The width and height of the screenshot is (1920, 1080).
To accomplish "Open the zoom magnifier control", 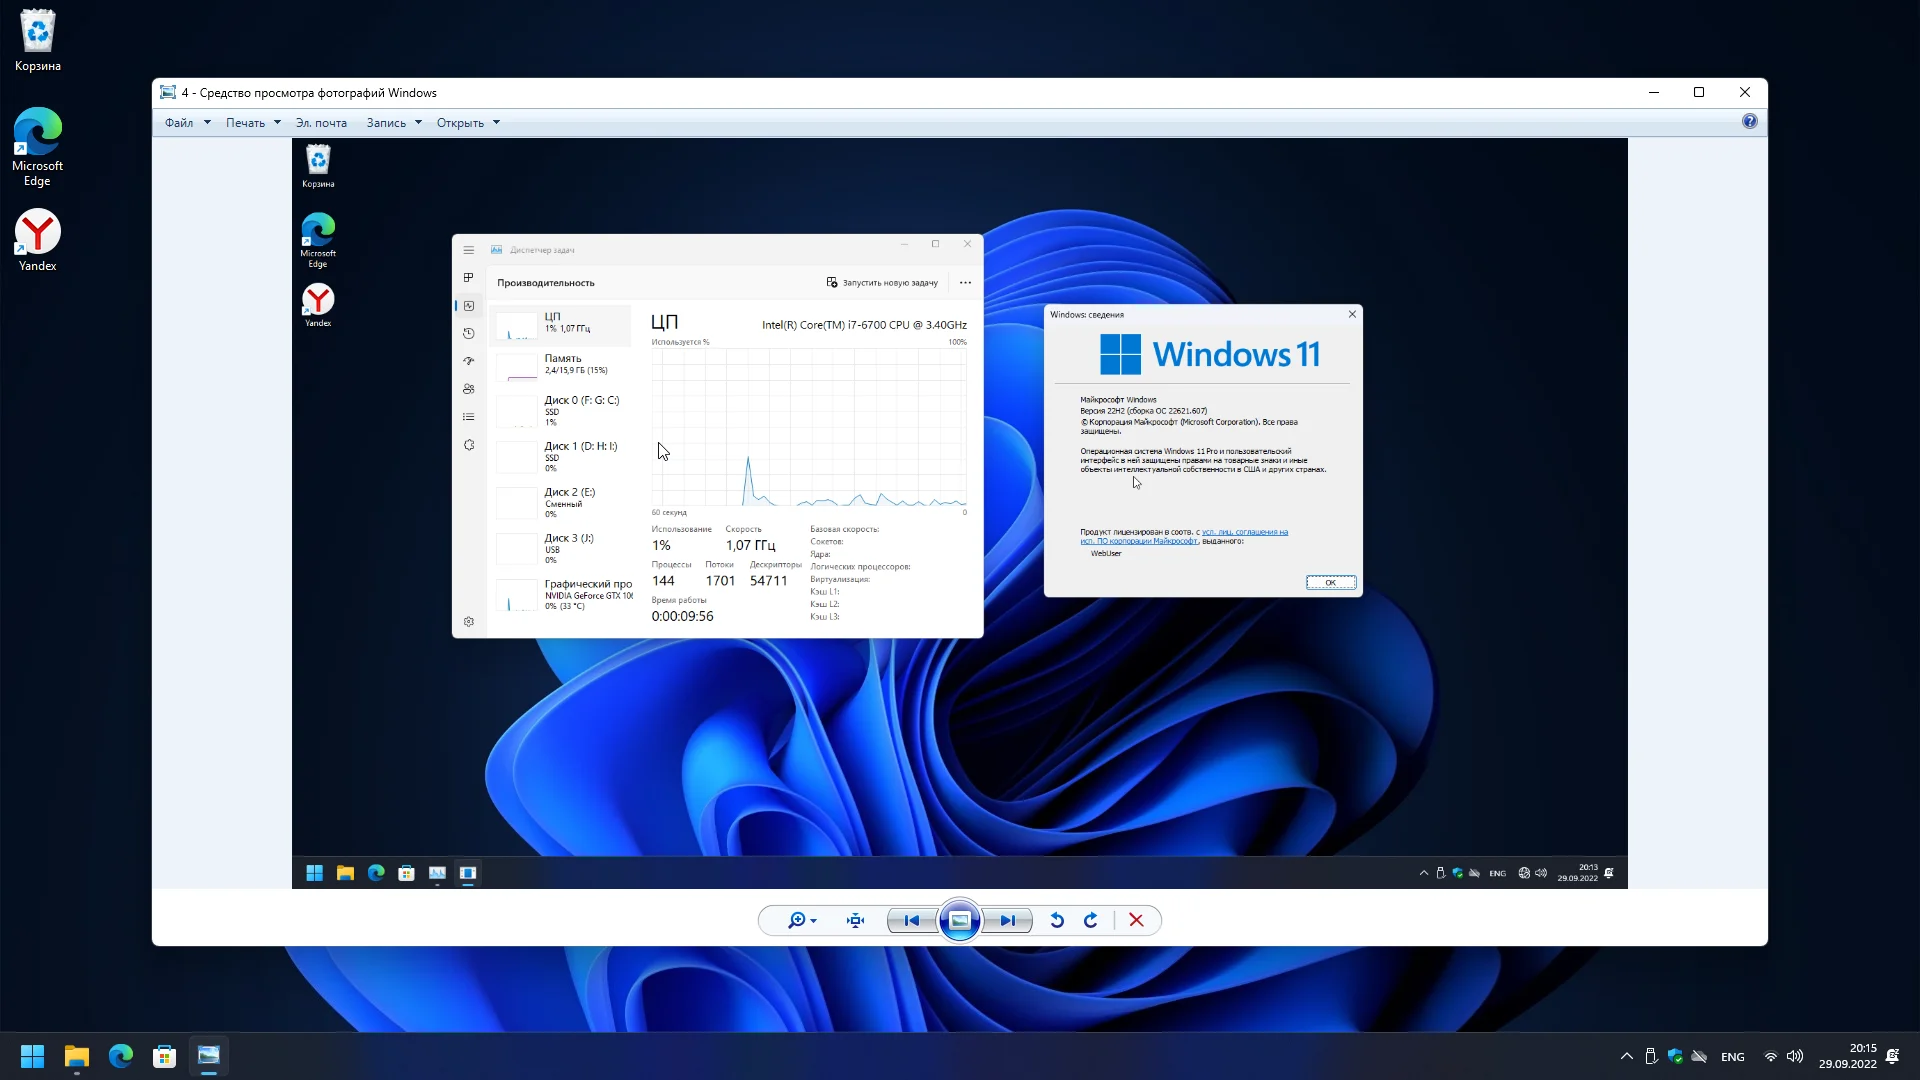I will pyautogui.click(x=798, y=921).
